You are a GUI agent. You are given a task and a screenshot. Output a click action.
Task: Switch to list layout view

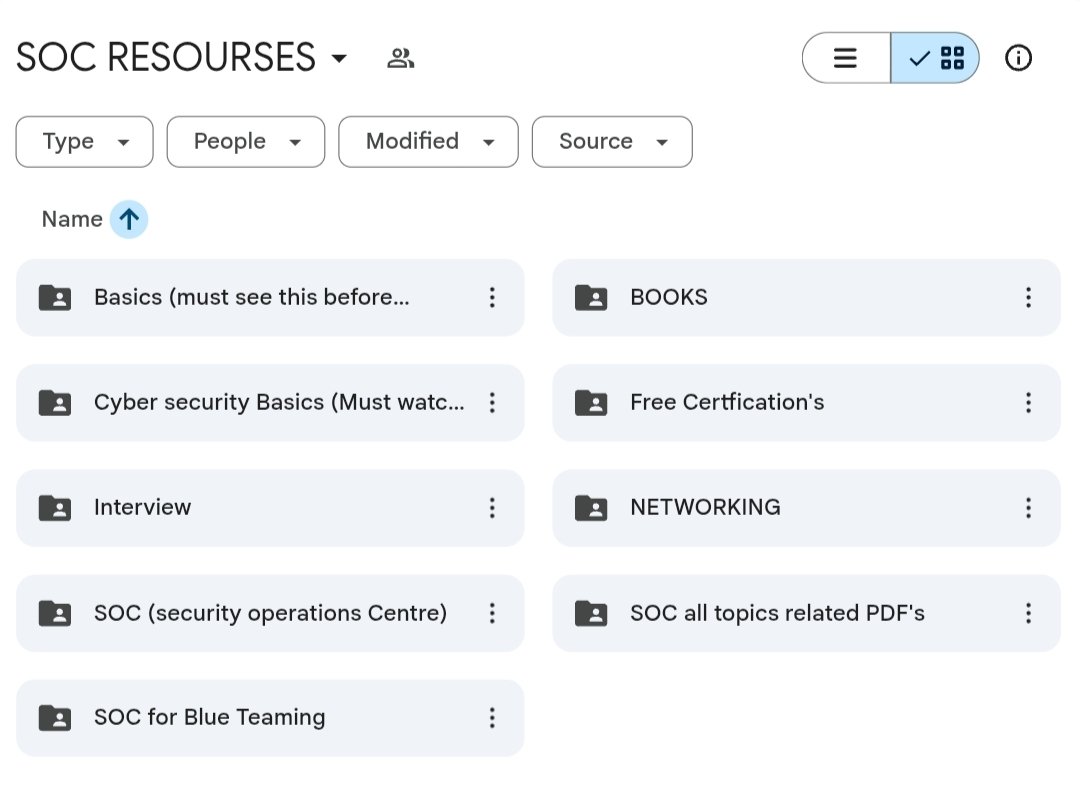[846, 58]
